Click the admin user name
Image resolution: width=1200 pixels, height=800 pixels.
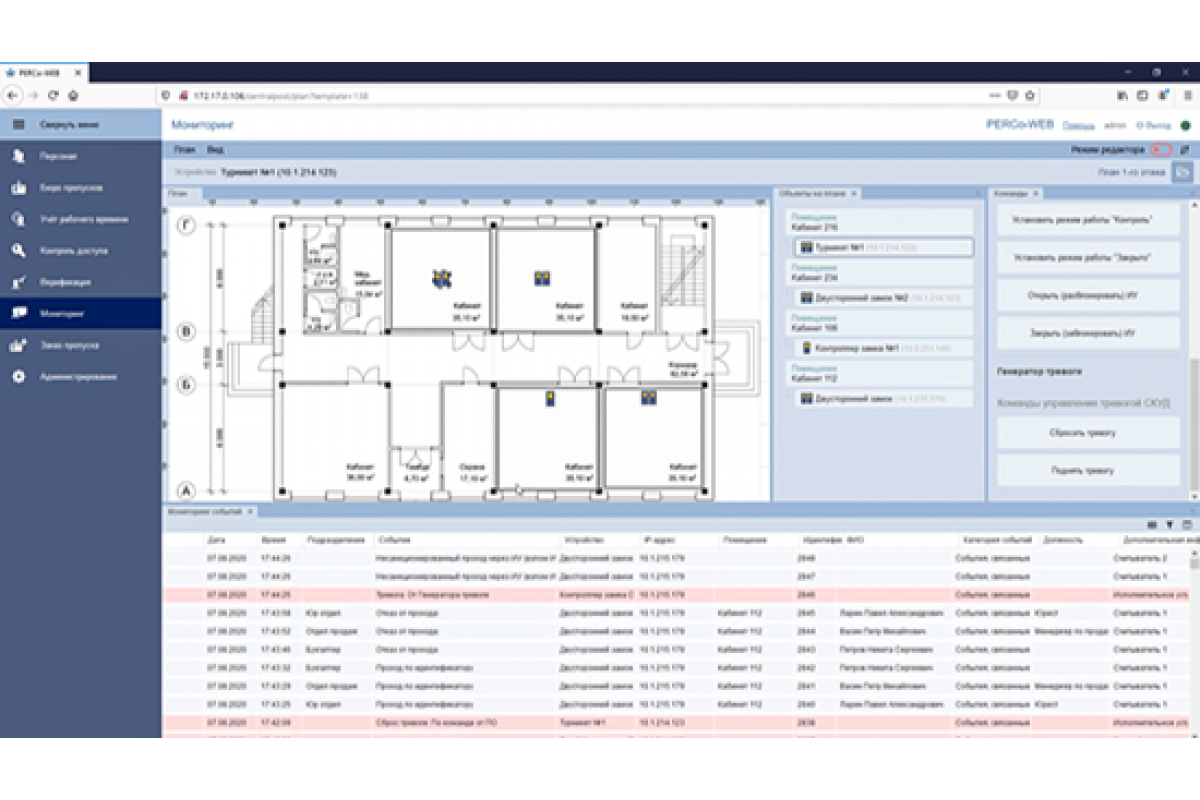pyautogui.click(x=1115, y=126)
